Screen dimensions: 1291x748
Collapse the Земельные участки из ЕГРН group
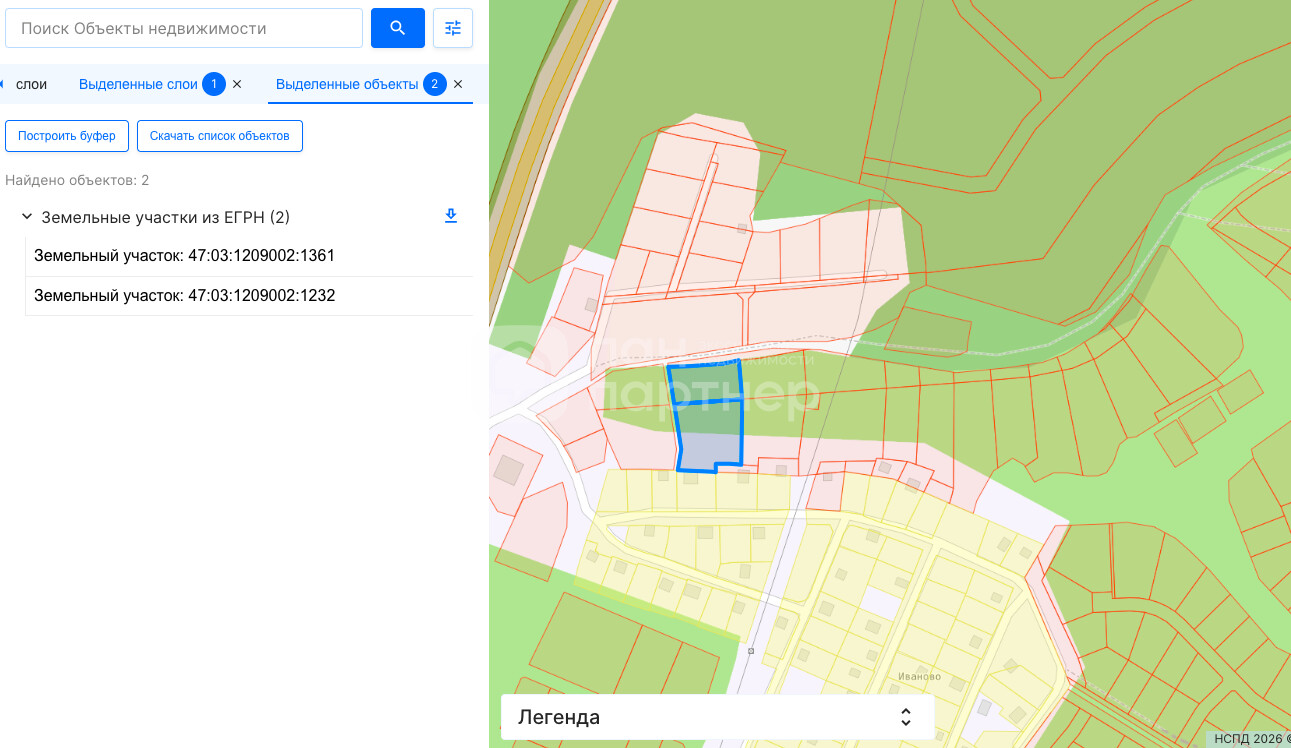[27, 217]
